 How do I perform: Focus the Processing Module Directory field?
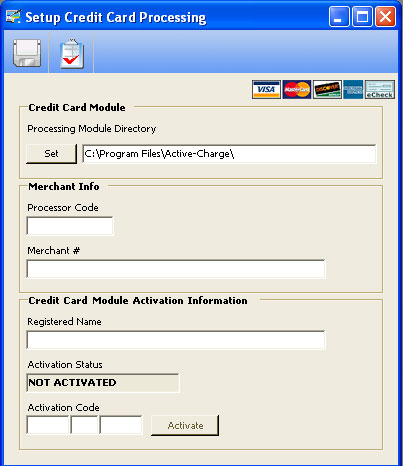coord(229,154)
